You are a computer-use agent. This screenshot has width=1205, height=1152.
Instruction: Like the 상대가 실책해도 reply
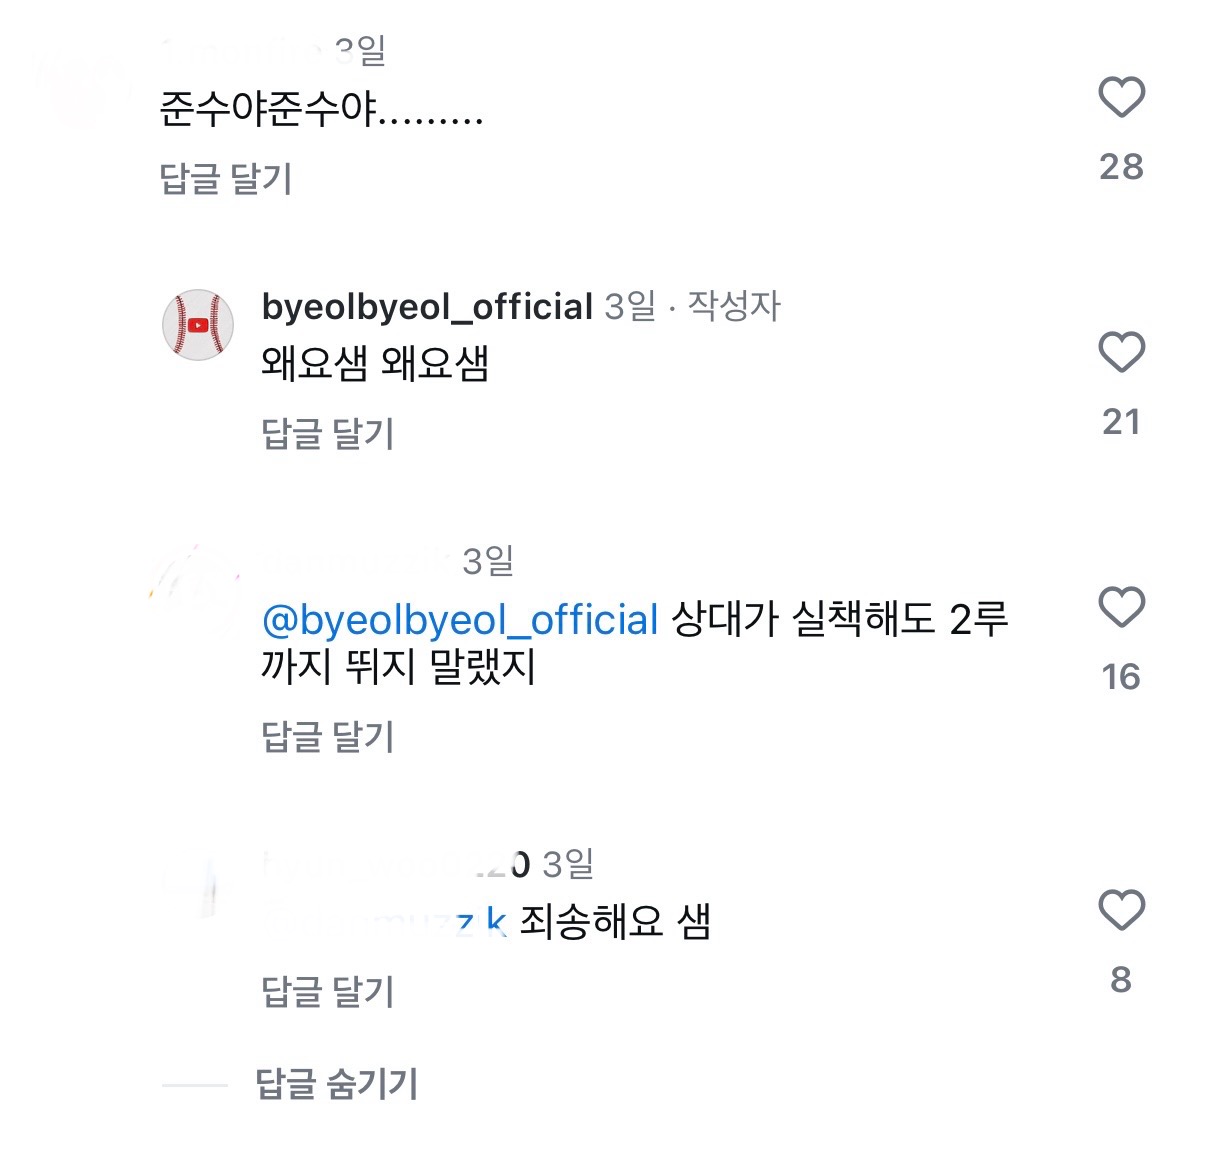click(x=1121, y=607)
